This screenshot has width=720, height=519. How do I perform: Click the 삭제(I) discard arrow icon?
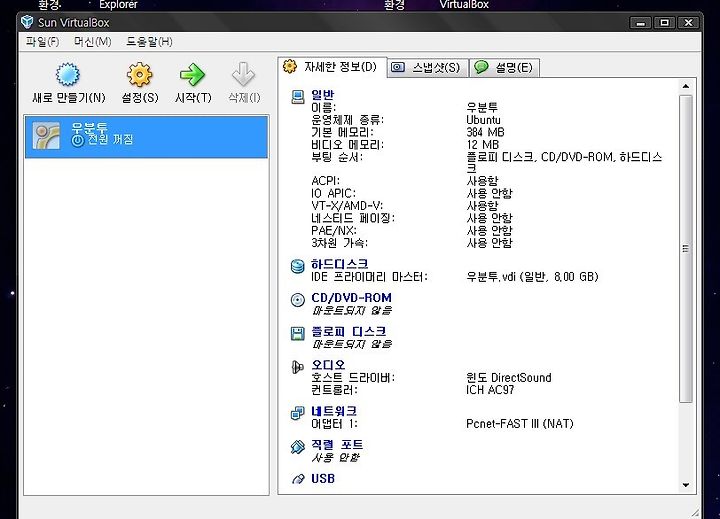[243, 74]
